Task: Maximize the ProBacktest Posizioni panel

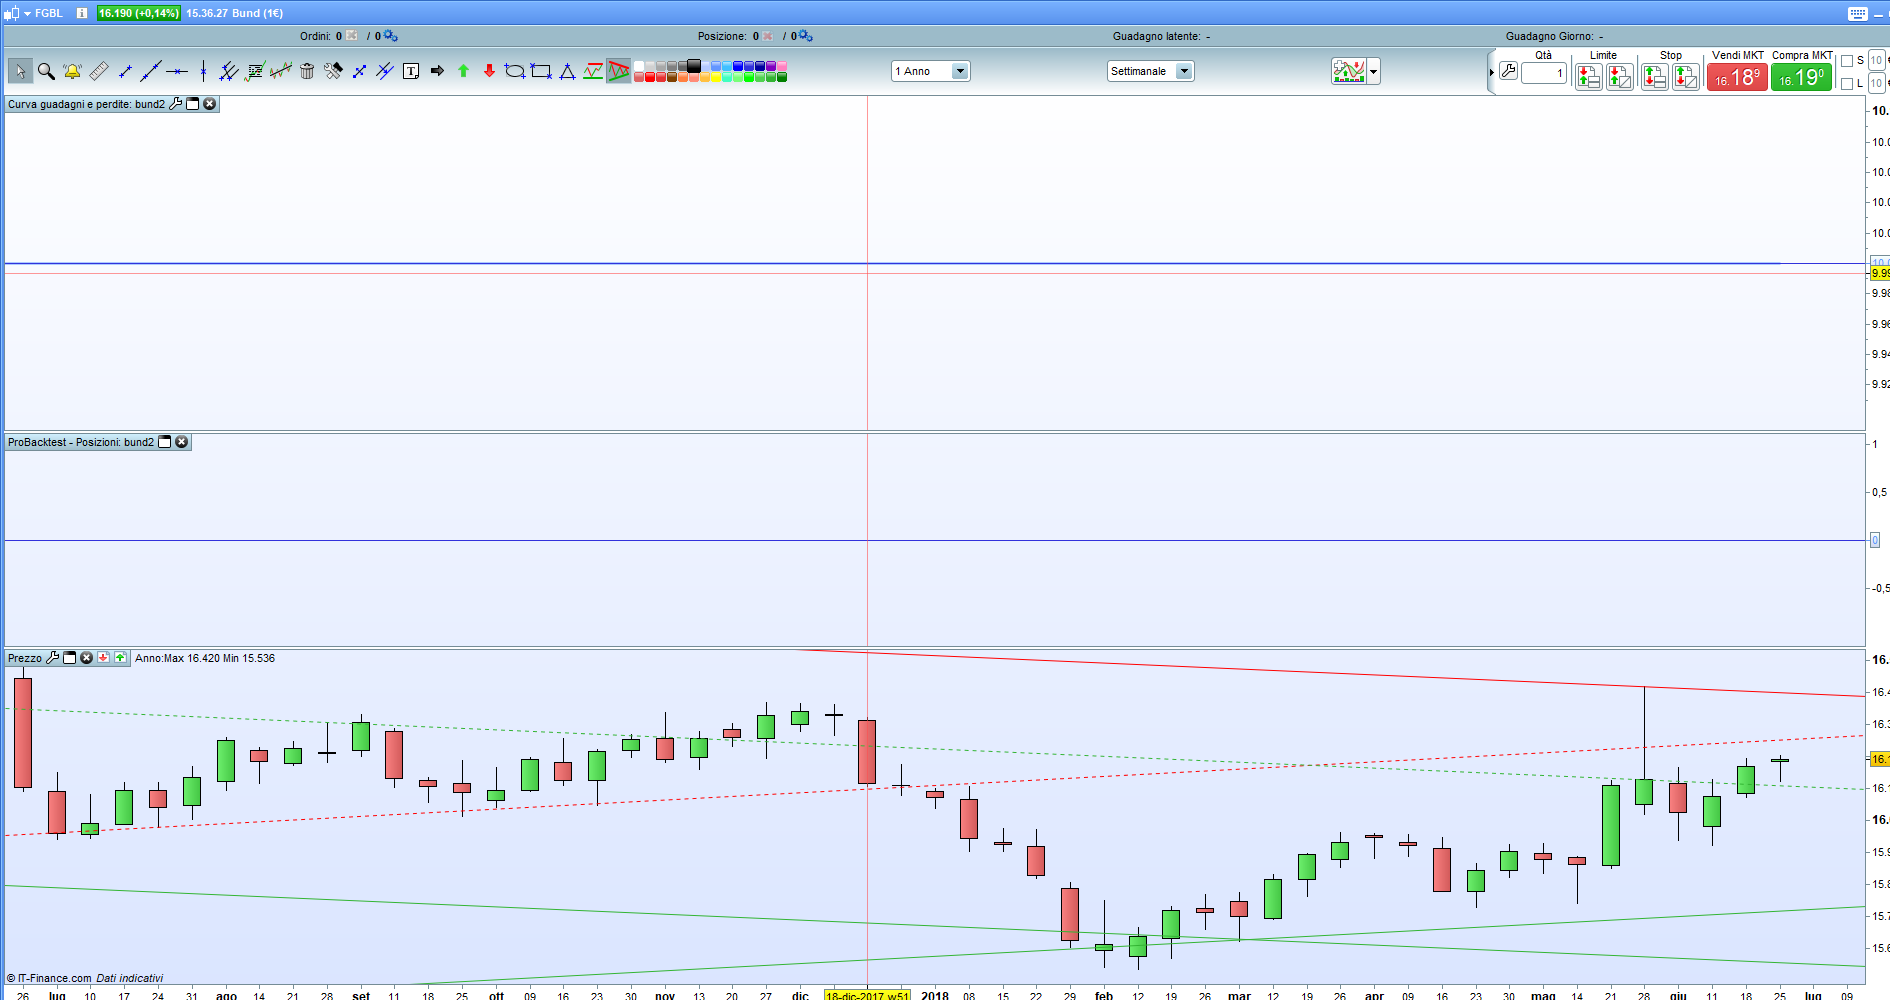Action: pyautogui.click(x=165, y=442)
